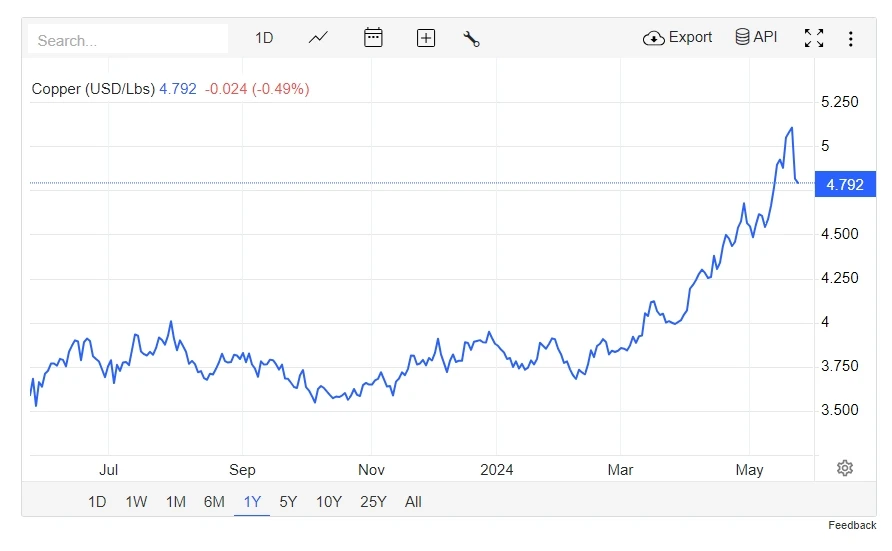Viewport: 892px width, 551px height.
Task: Click the Nov x-axis label
Action: [371, 470]
